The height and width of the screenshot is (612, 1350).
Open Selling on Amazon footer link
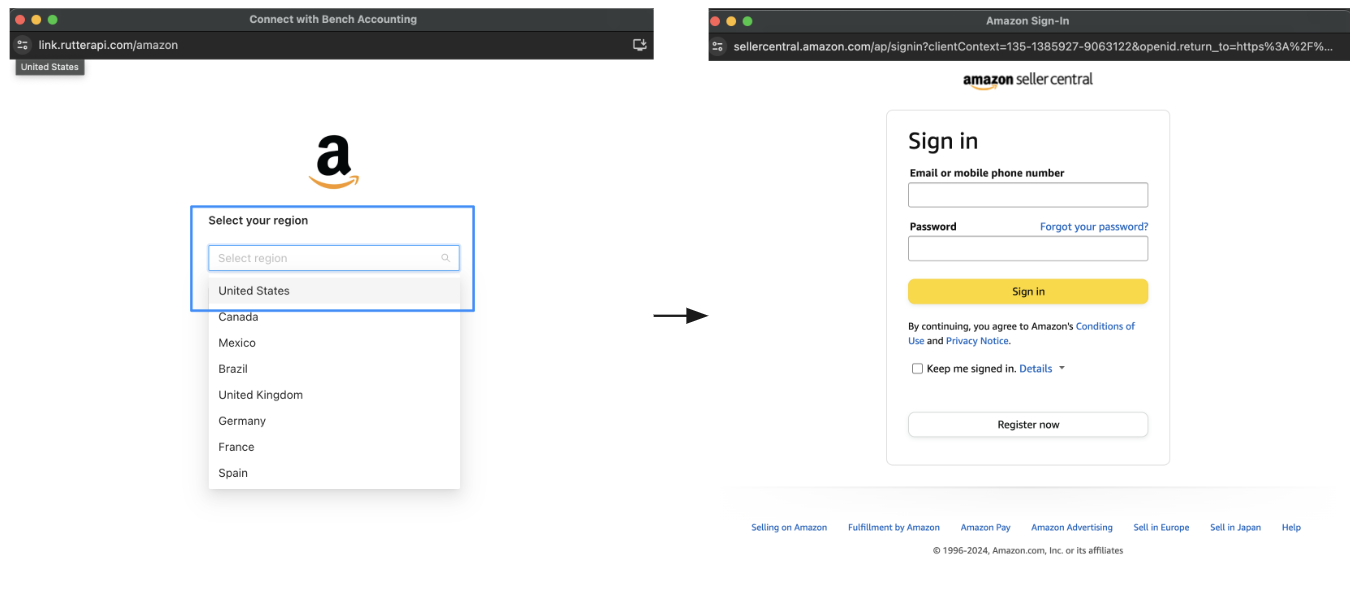coord(789,527)
